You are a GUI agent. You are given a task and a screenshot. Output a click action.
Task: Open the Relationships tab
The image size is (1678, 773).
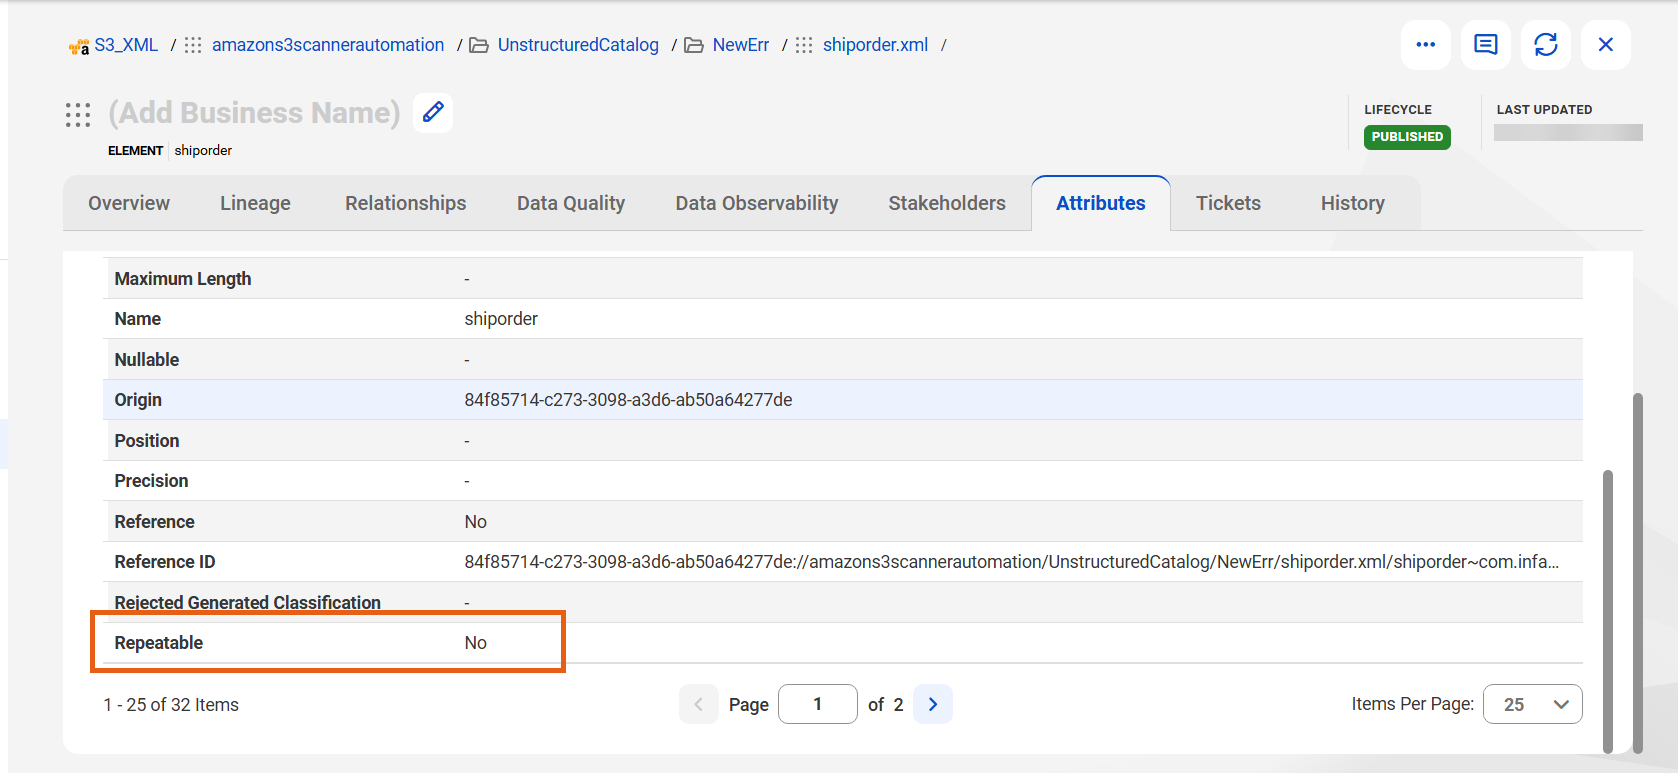(406, 203)
